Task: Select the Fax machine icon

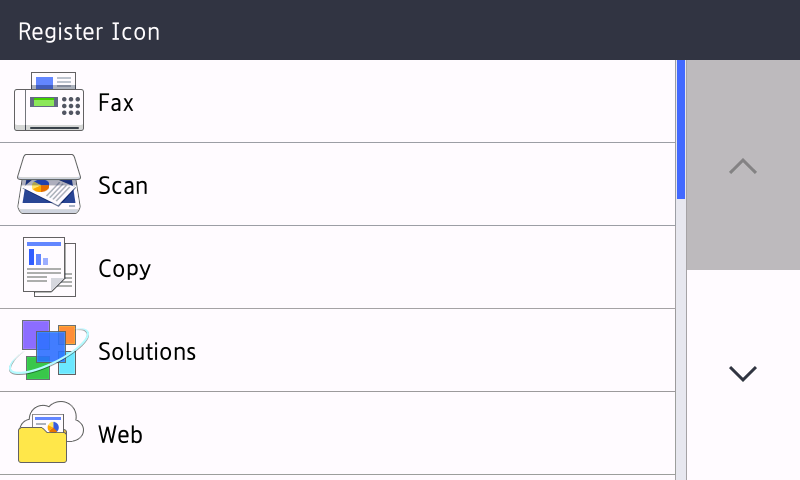Action: (x=48, y=102)
